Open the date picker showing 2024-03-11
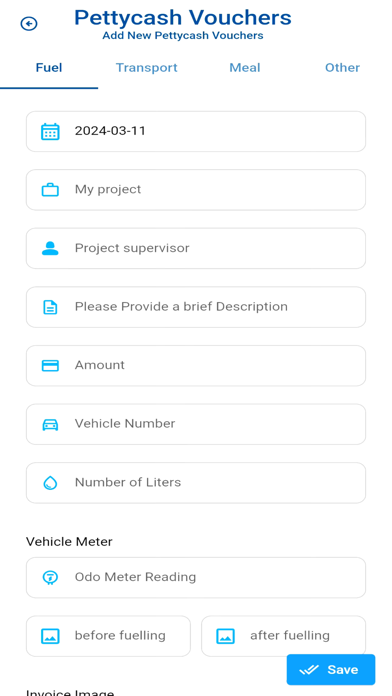The width and height of the screenshot is (392, 696). (196, 131)
